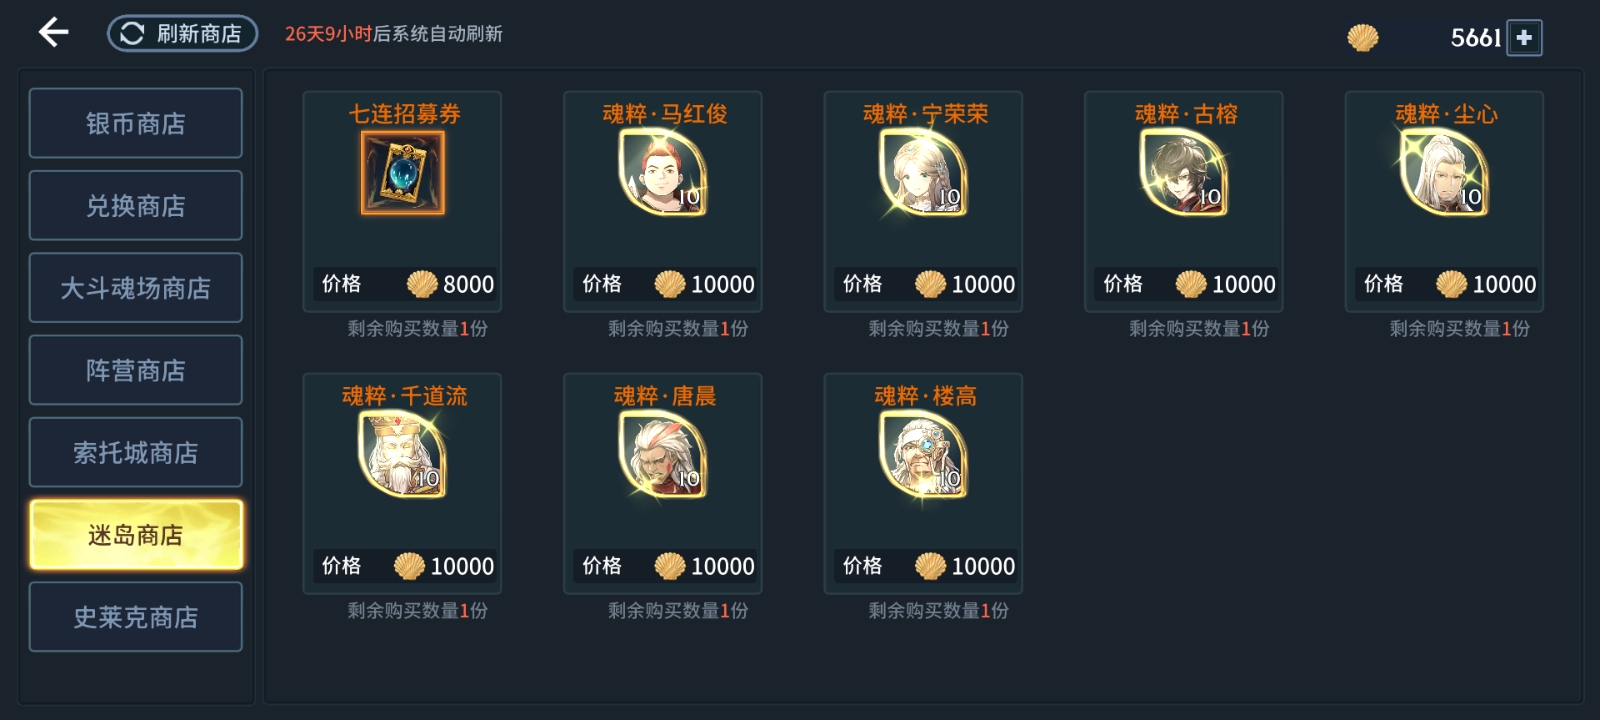Open the 史莱克商店 tab
1600x720 pixels.
click(x=136, y=617)
